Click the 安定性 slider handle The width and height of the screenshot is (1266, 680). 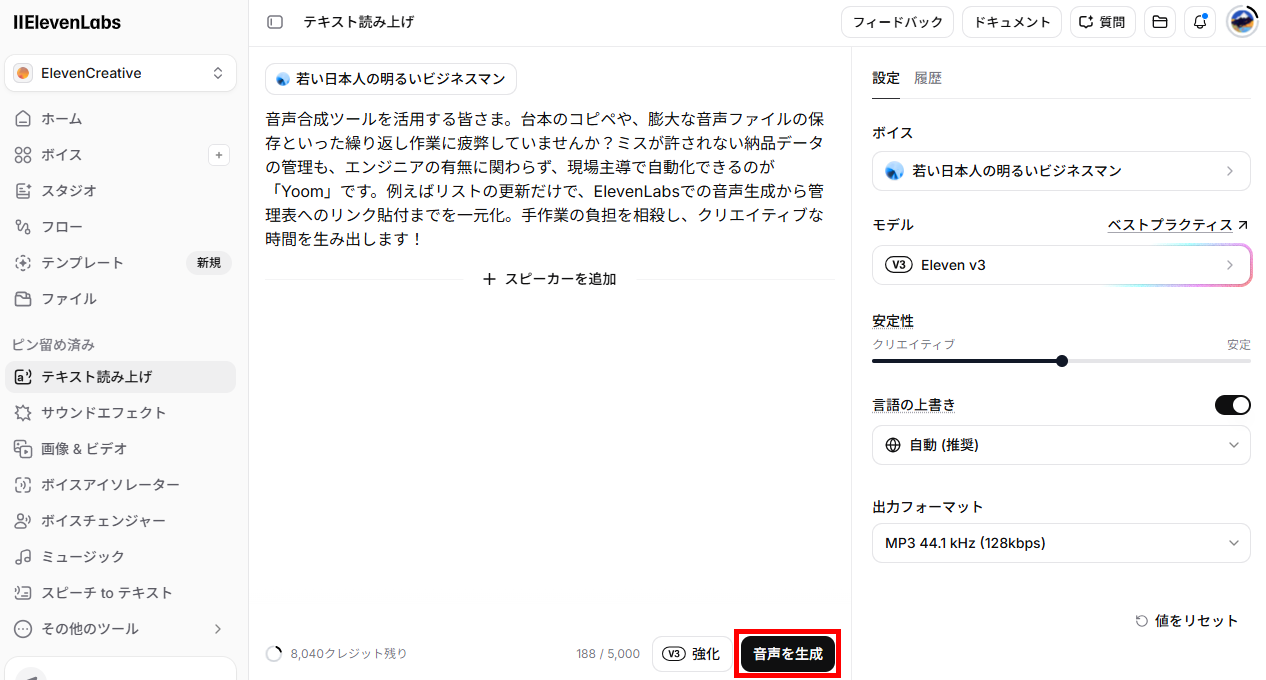coord(1062,361)
